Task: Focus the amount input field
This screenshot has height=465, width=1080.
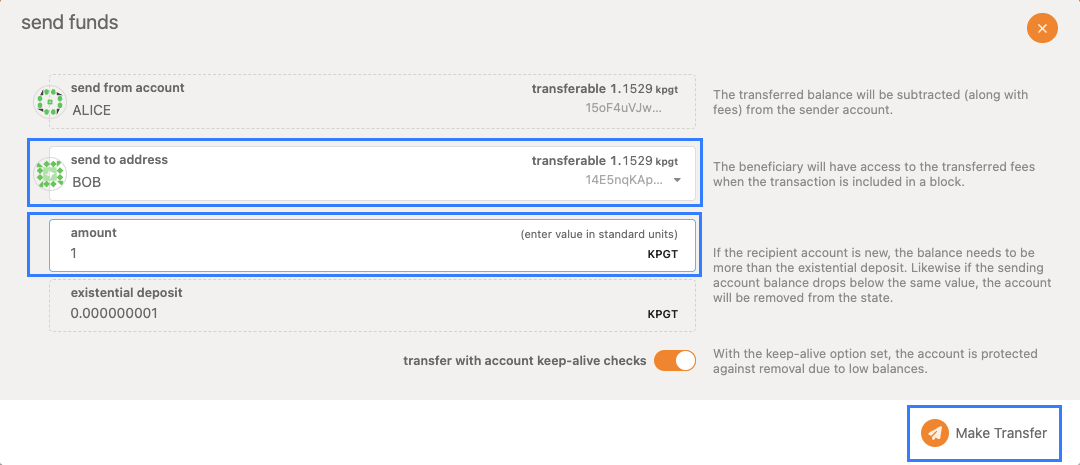Action: [x=372, y=245]
